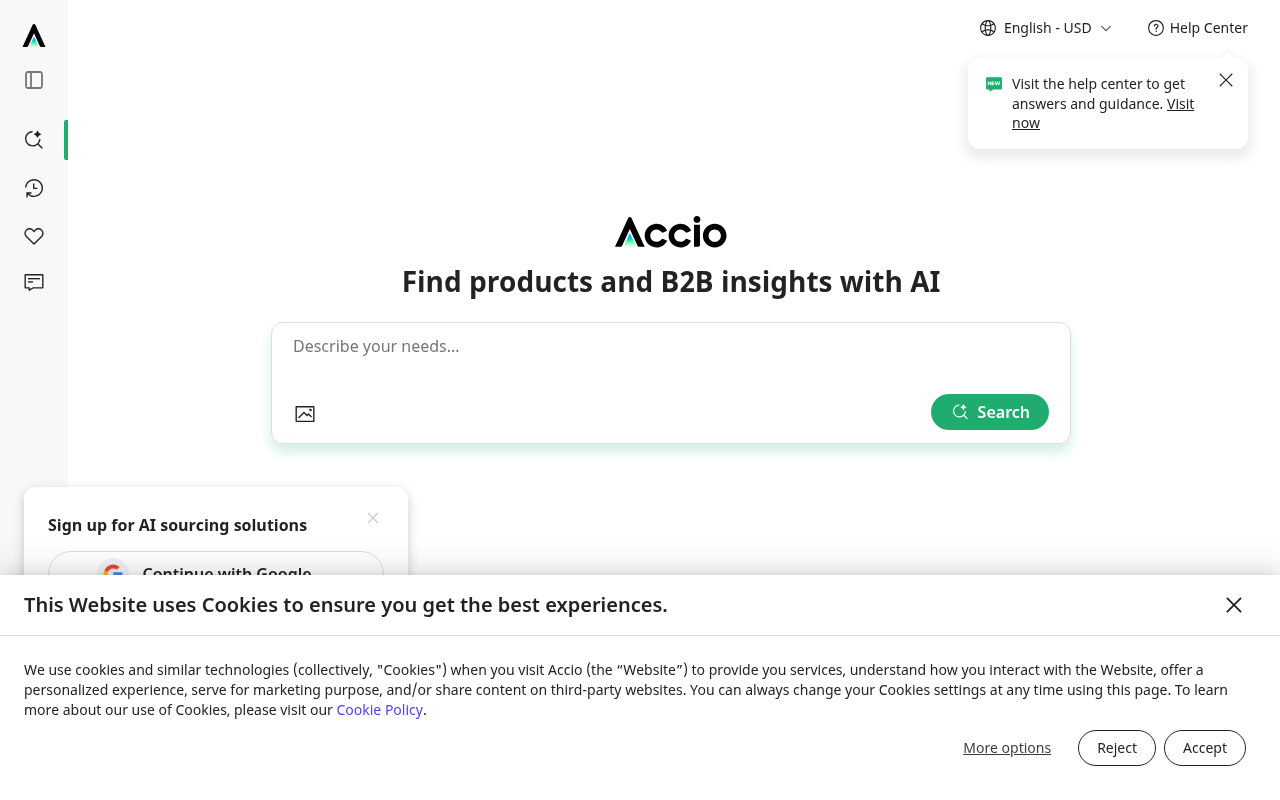Select Continue with Google
Screen dimensions: 1280x800
(x=215, y=573)
